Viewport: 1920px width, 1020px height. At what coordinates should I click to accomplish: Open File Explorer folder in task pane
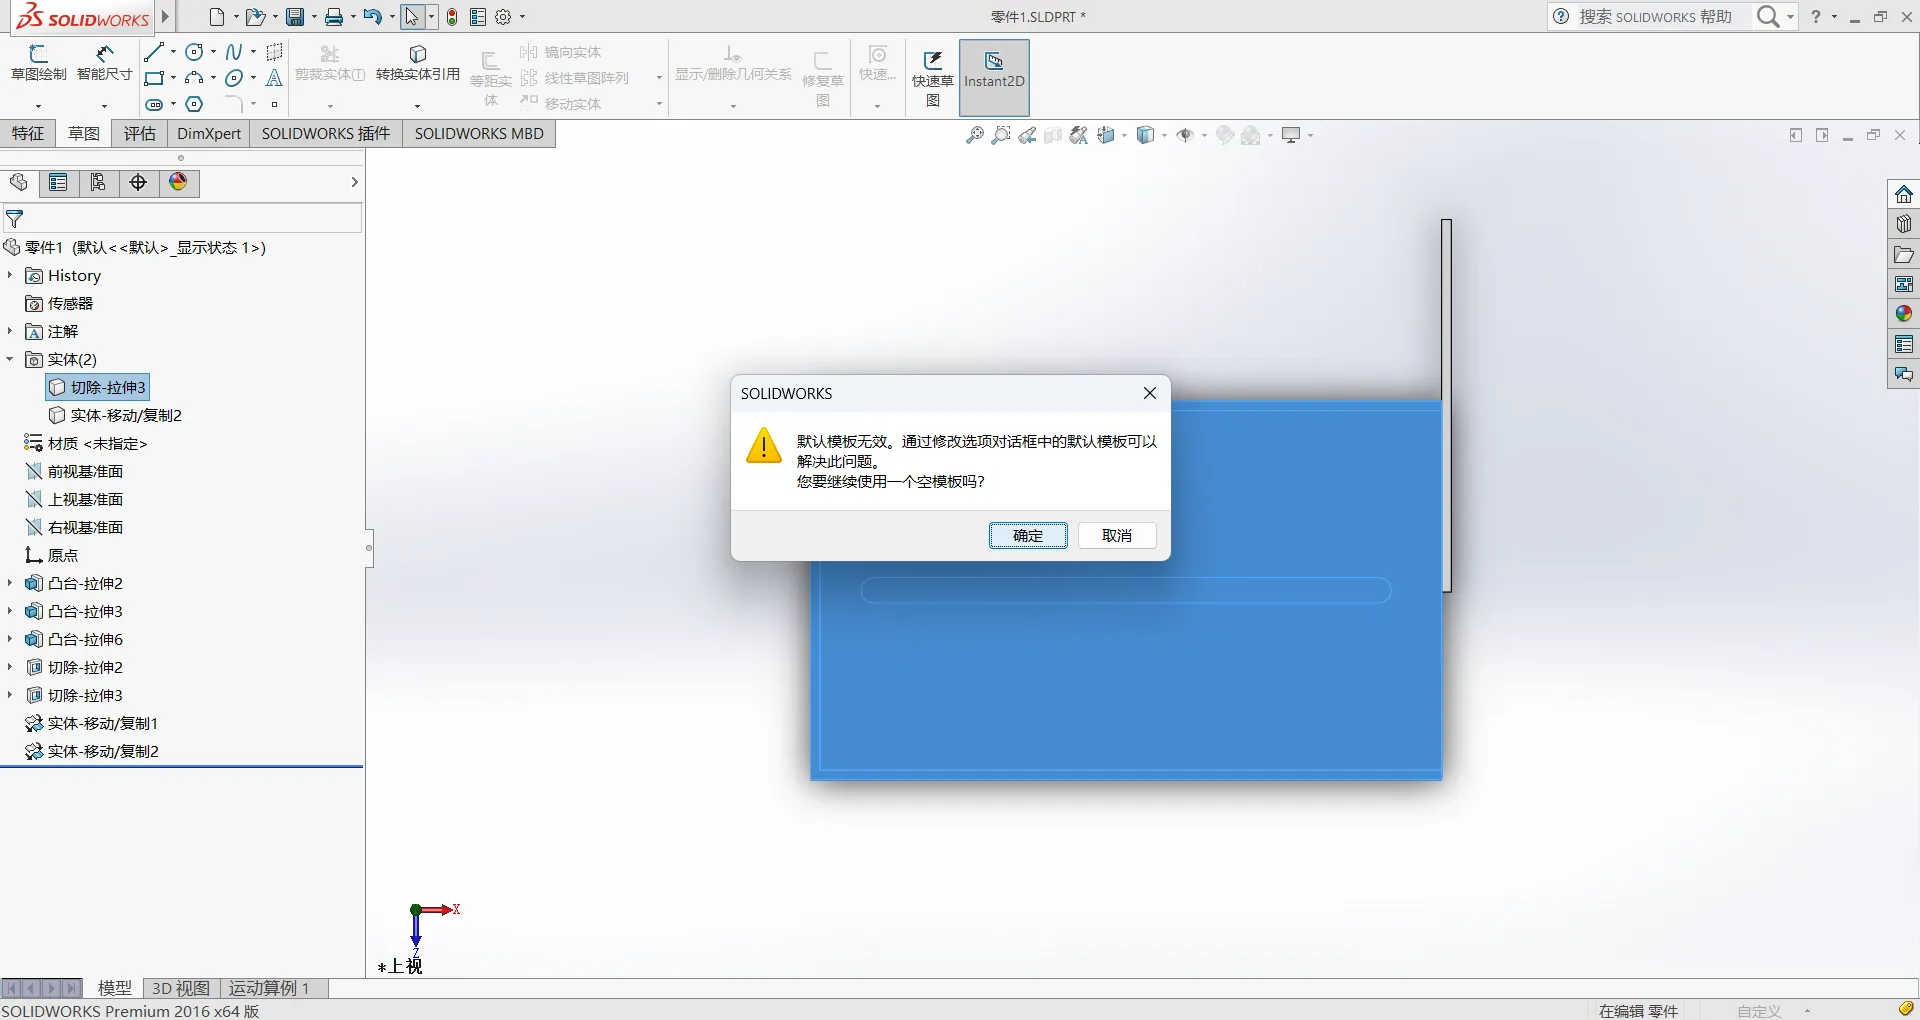(x=1904, y=254)
